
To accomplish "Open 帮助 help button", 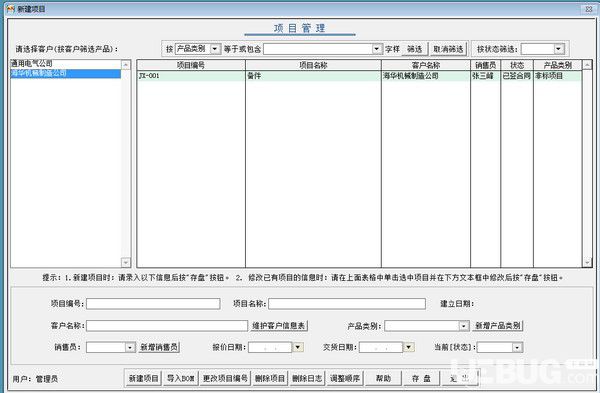I will [x=383, y=378].
